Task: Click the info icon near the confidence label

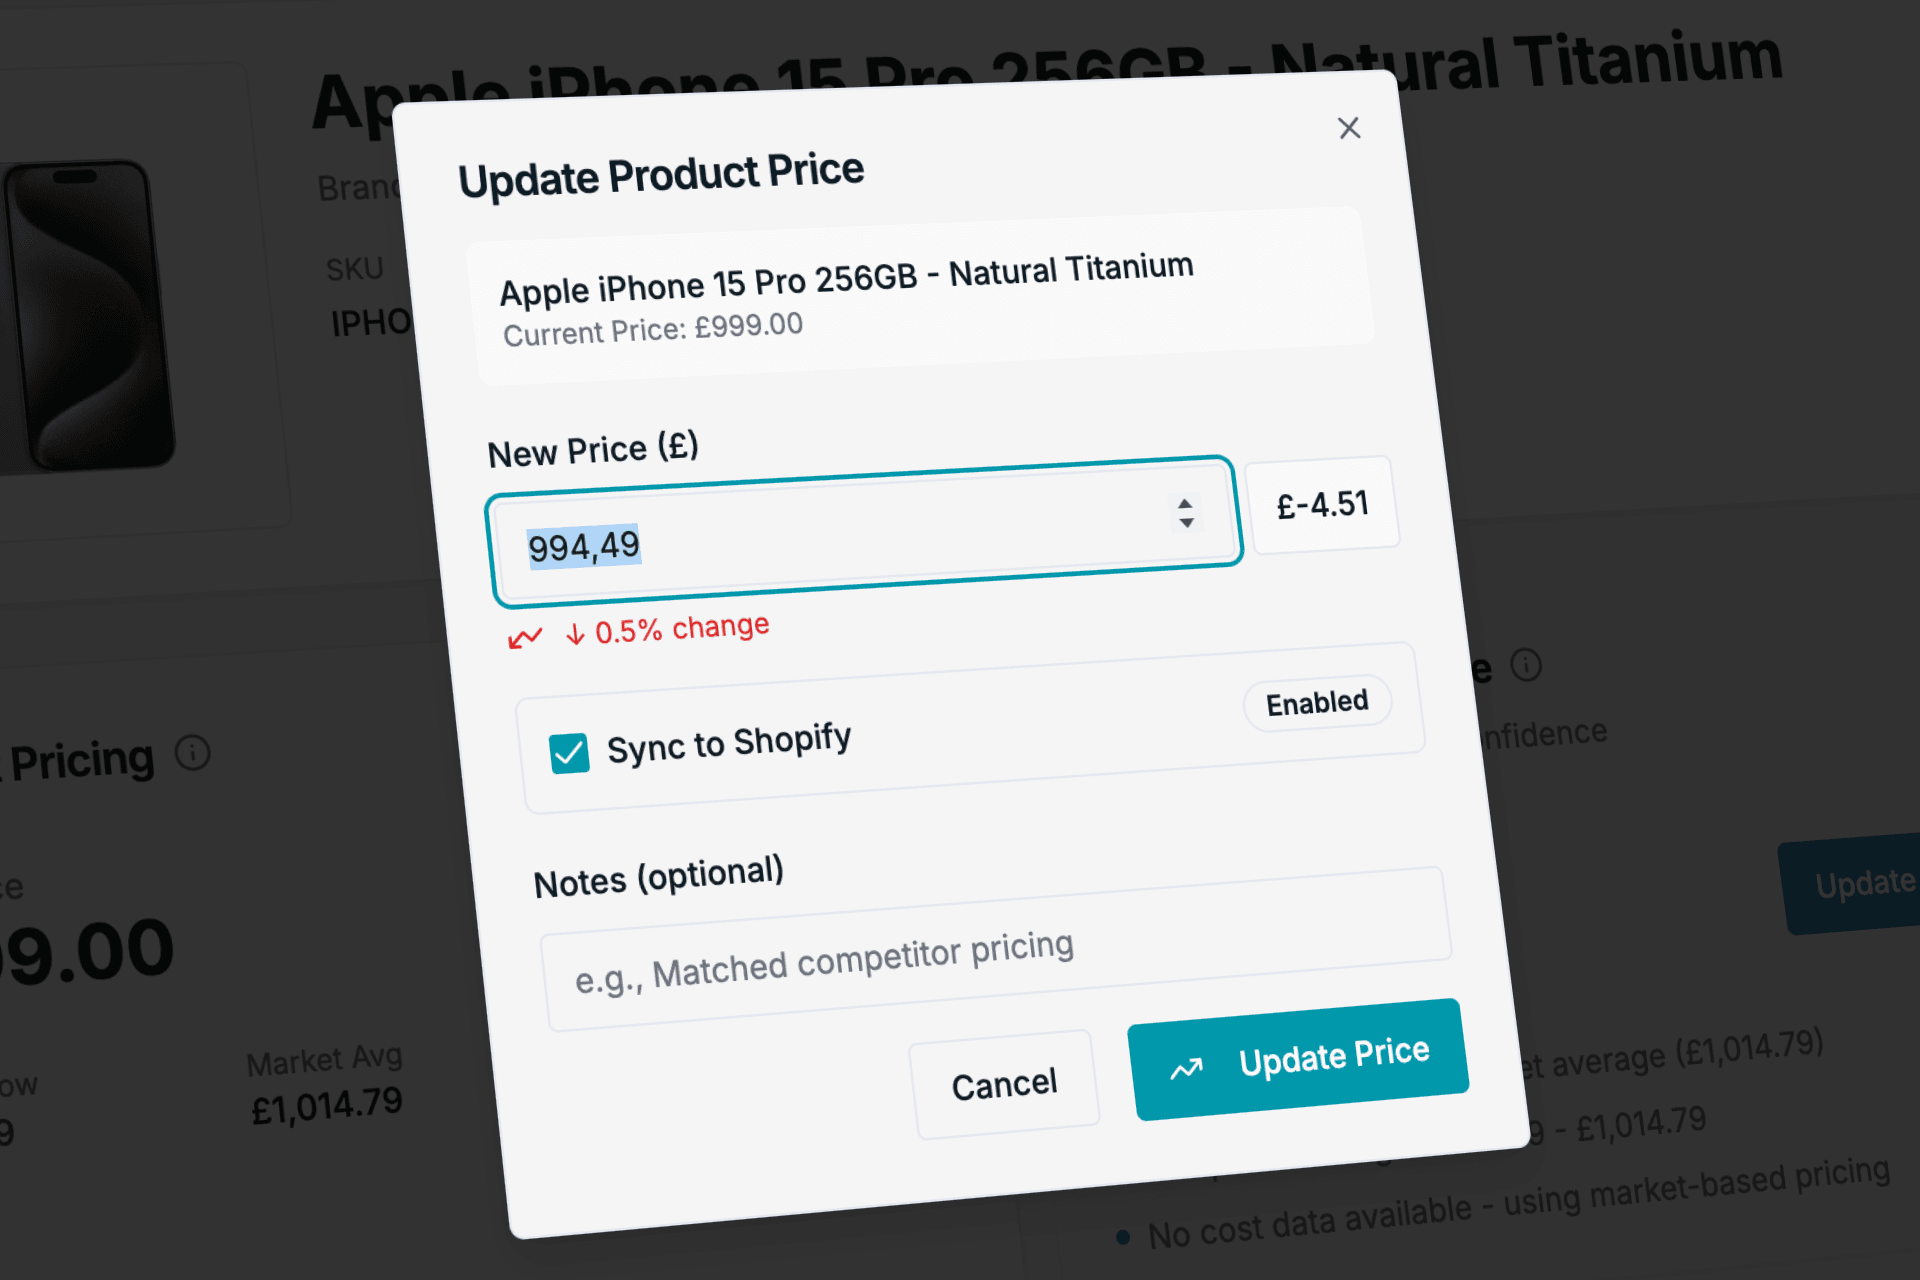Action: (x=1525, y=666)
